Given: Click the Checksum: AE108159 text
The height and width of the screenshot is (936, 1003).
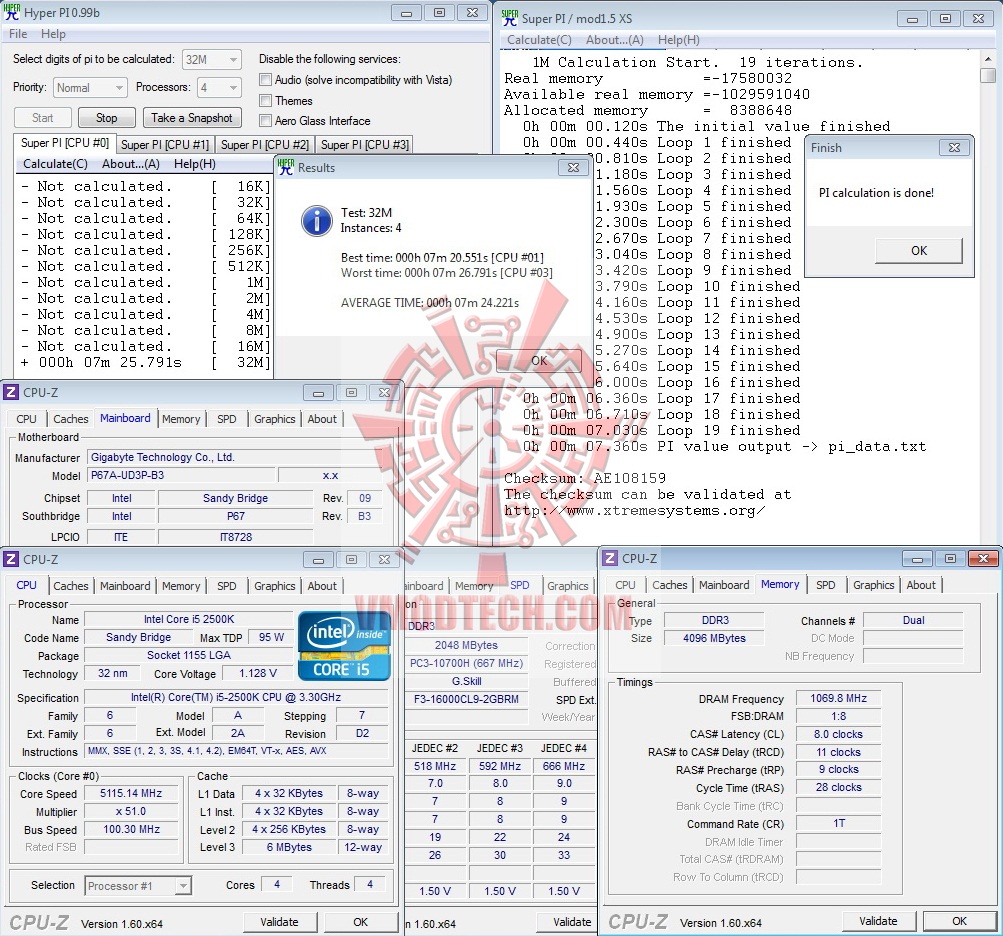Looking at the screenshot, I should pos(585,478).
